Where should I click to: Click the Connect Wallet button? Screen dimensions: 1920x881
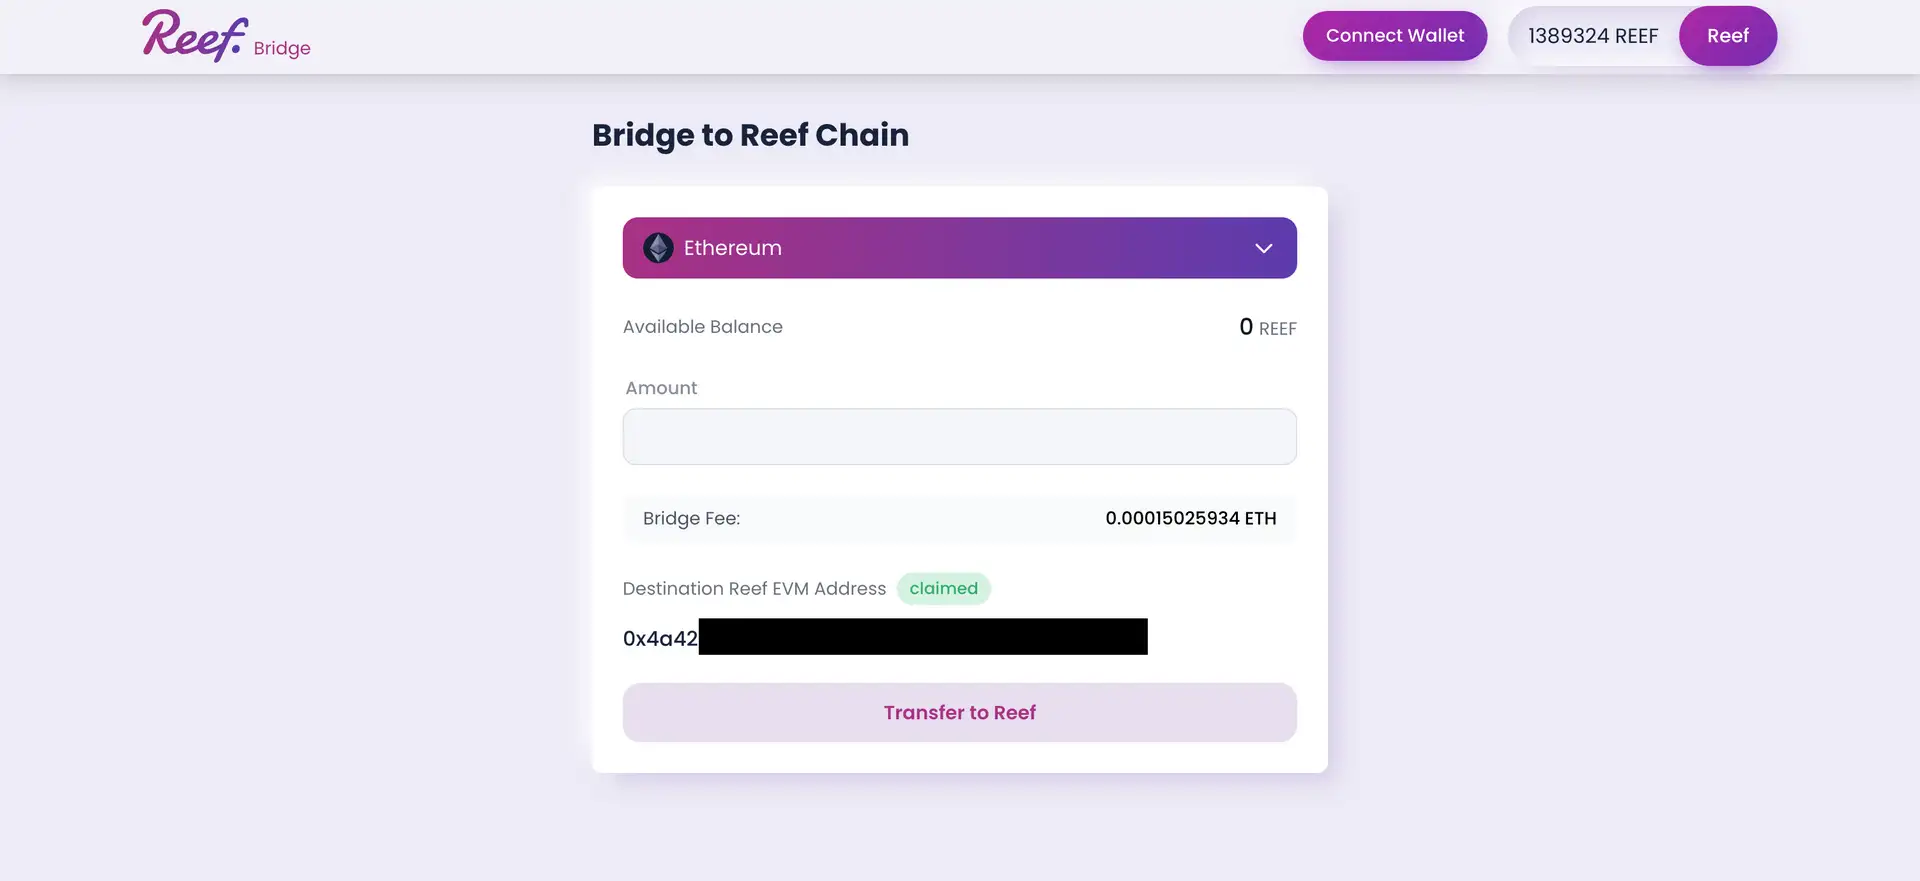pyautogui.click(x=1394, y=36)
